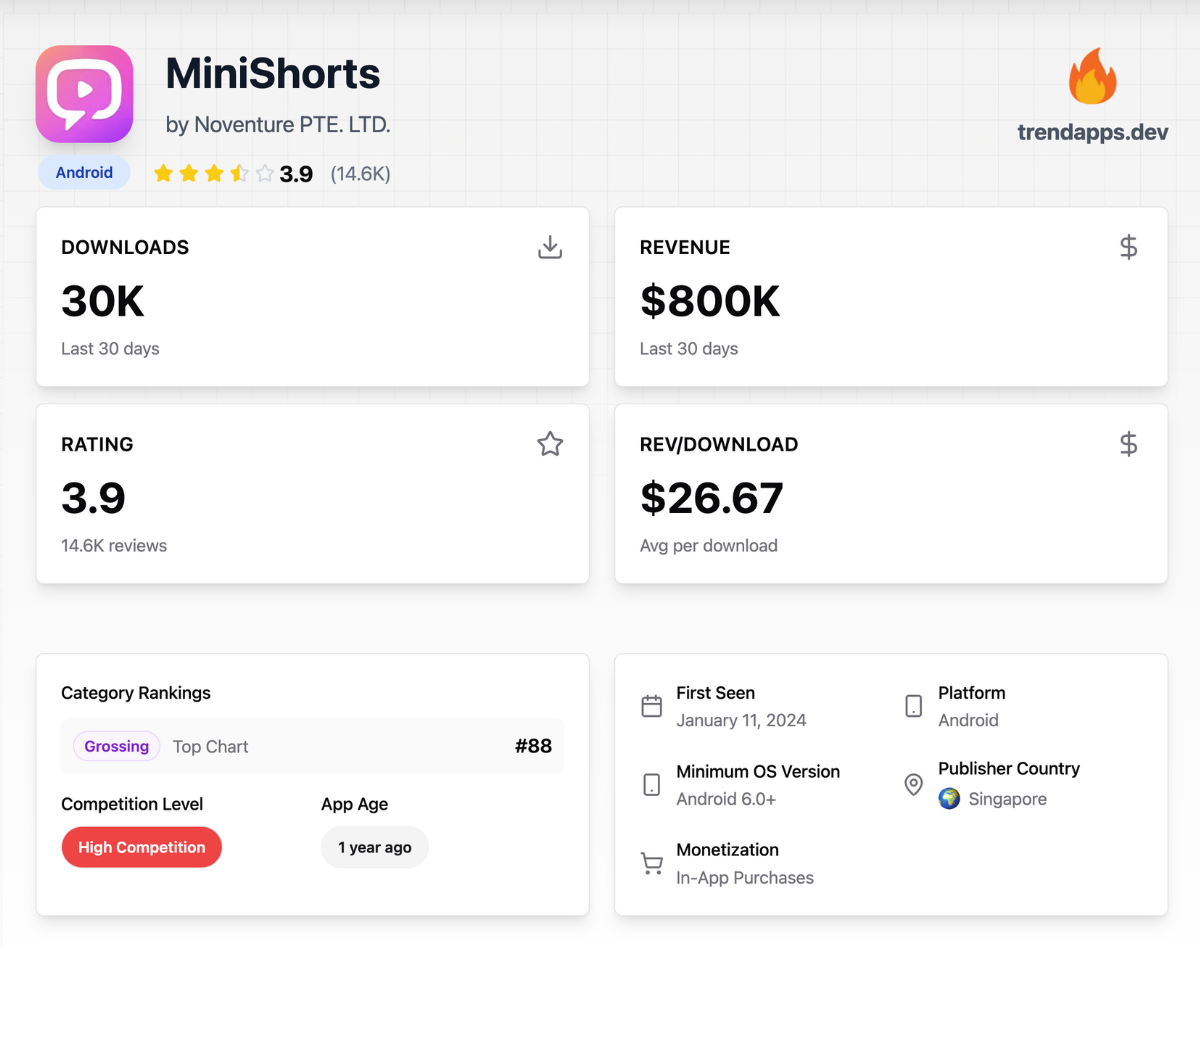Image resolution: width=1200 pixels, height=1060 pixels.
Task: Click the device icon beside Minimum OS Version
Action: [652, 785]
